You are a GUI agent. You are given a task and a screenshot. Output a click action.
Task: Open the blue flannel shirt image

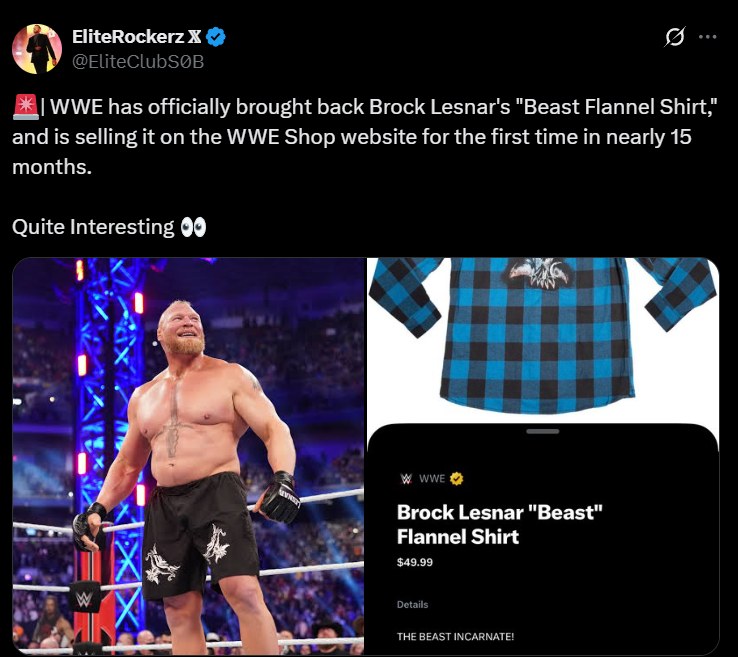pos(543,339)
